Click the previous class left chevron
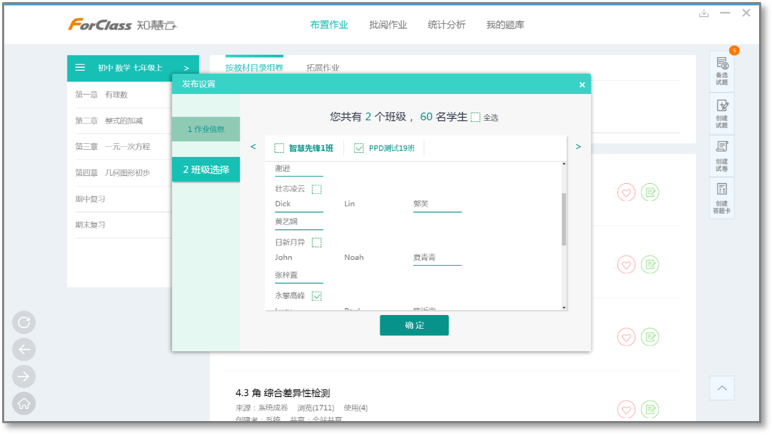The image size is (772, 435). click(253, 147)
